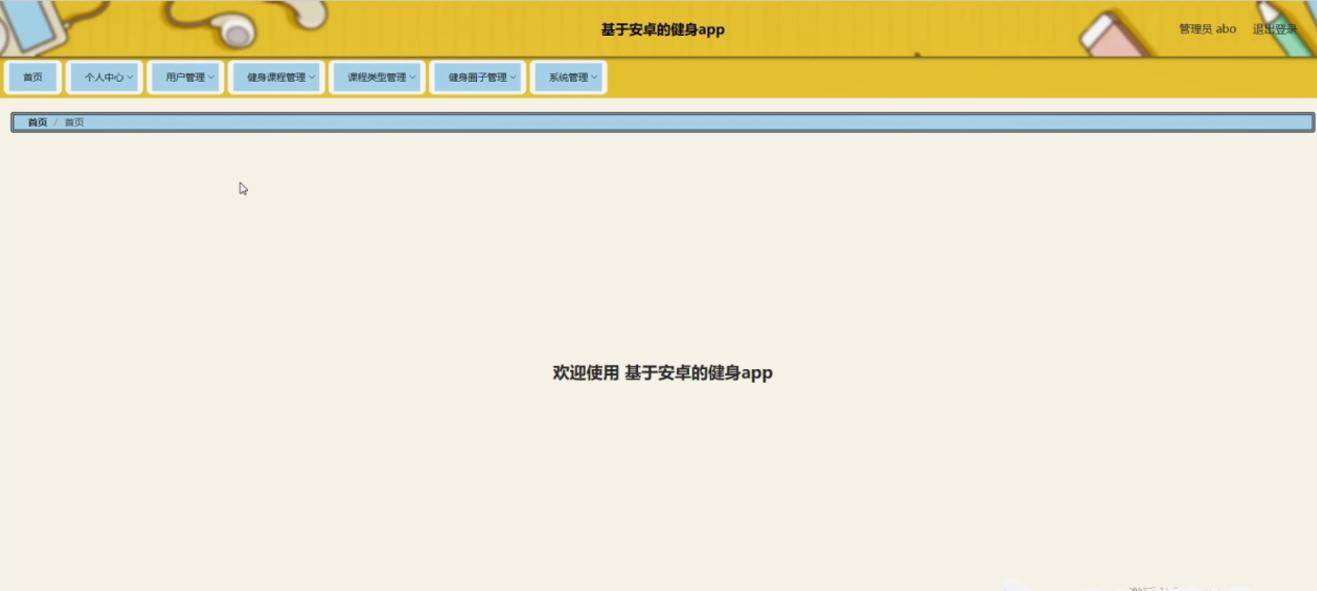Screen dimensions: 1317x591
Task: Expand the 系统管理 dropdown menu
Action: coord(570,77)
